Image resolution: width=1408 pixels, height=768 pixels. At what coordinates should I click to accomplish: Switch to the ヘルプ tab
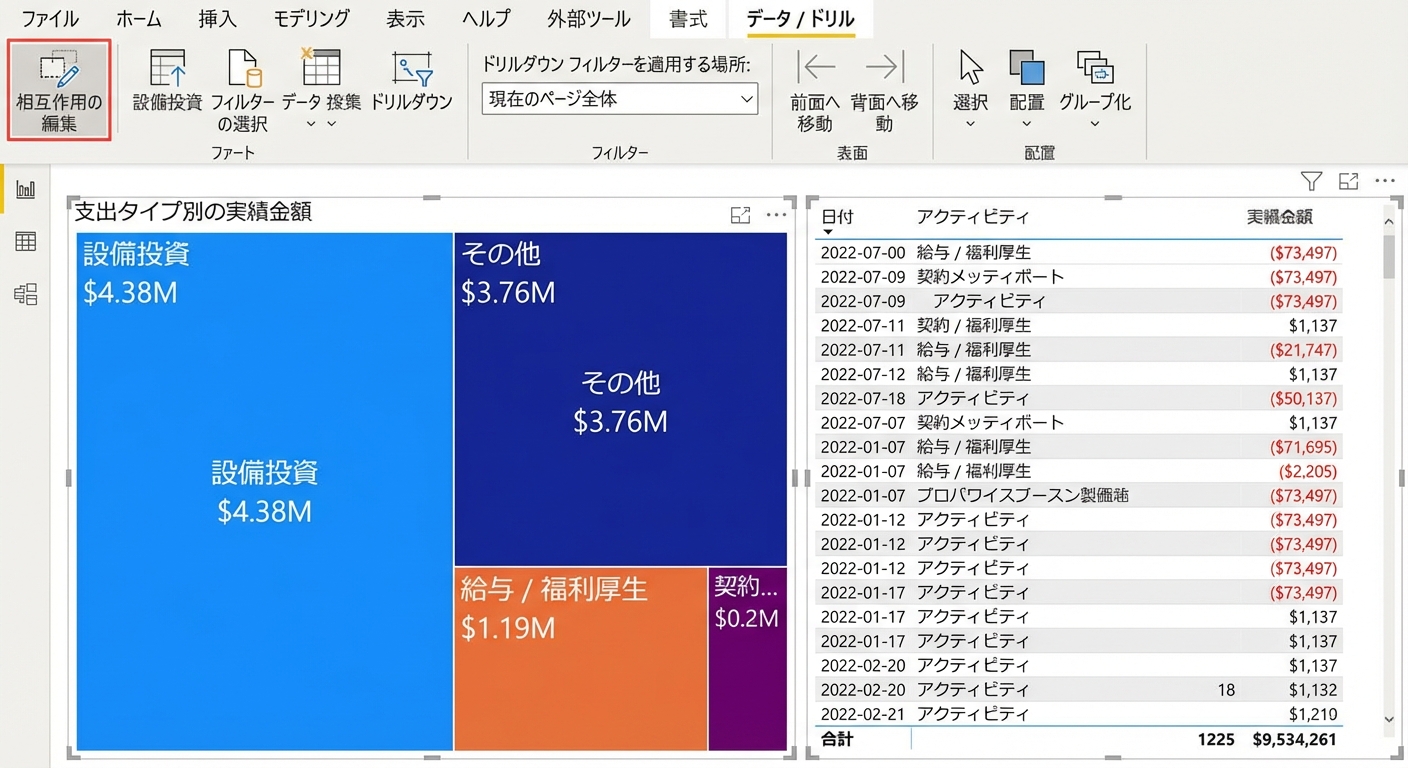(x=486, y=19)
